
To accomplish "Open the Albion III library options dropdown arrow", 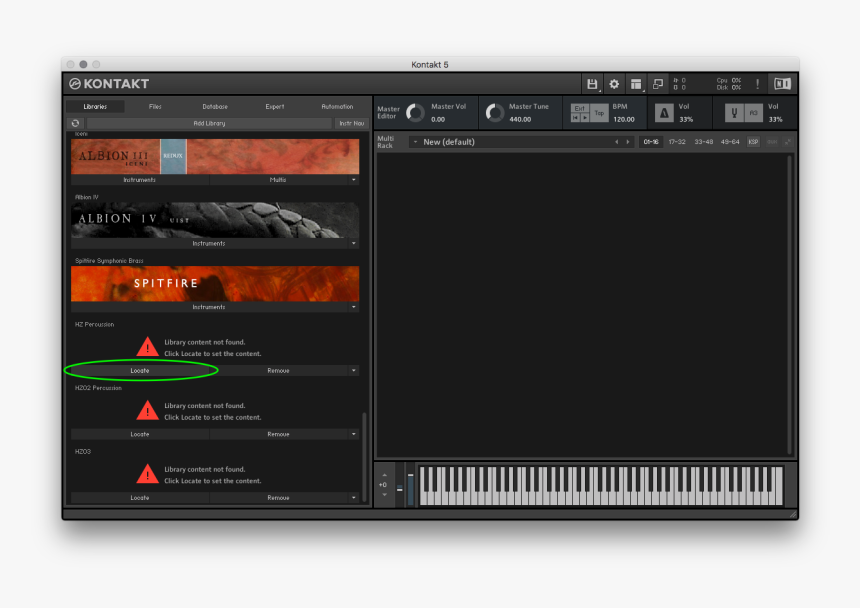I will (x=353, y=180).
